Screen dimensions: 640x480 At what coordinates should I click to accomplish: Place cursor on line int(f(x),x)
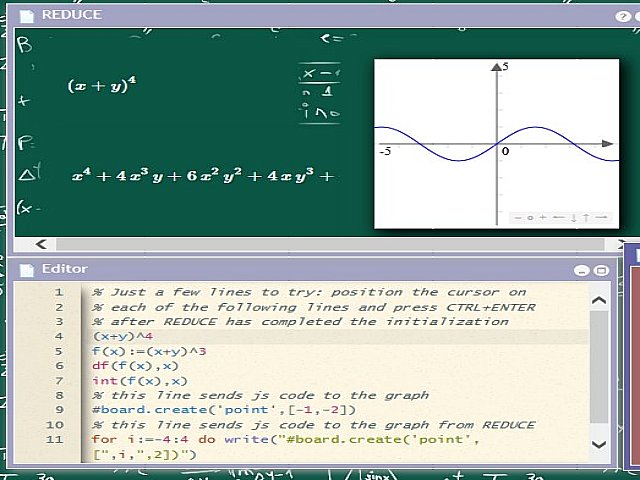140,381
